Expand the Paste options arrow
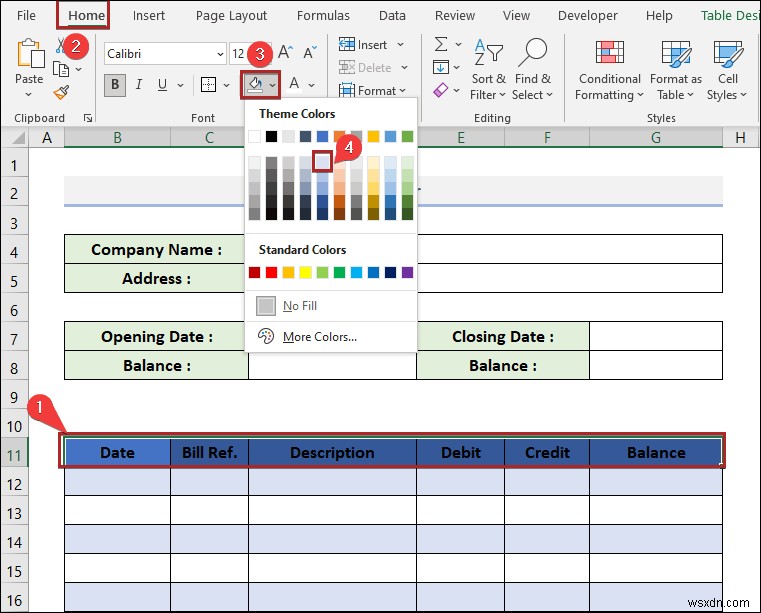 click(28, 94)
